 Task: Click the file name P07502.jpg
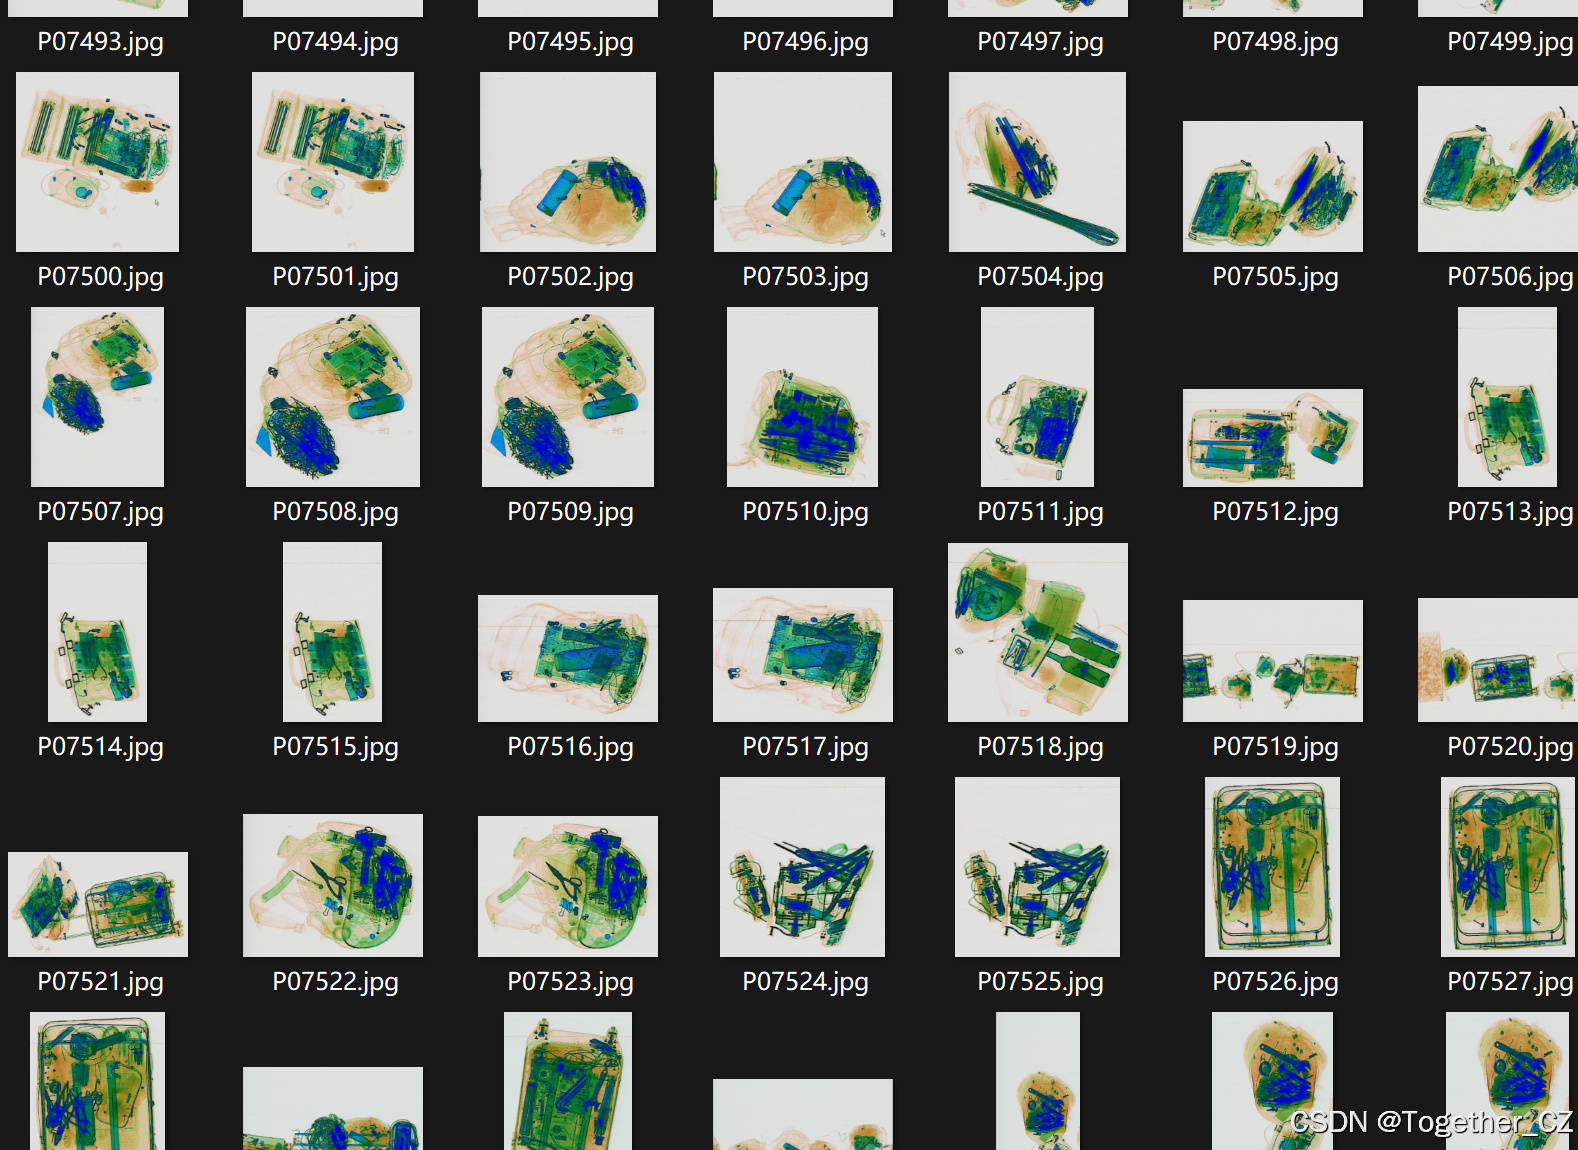[x=570, y=277]
